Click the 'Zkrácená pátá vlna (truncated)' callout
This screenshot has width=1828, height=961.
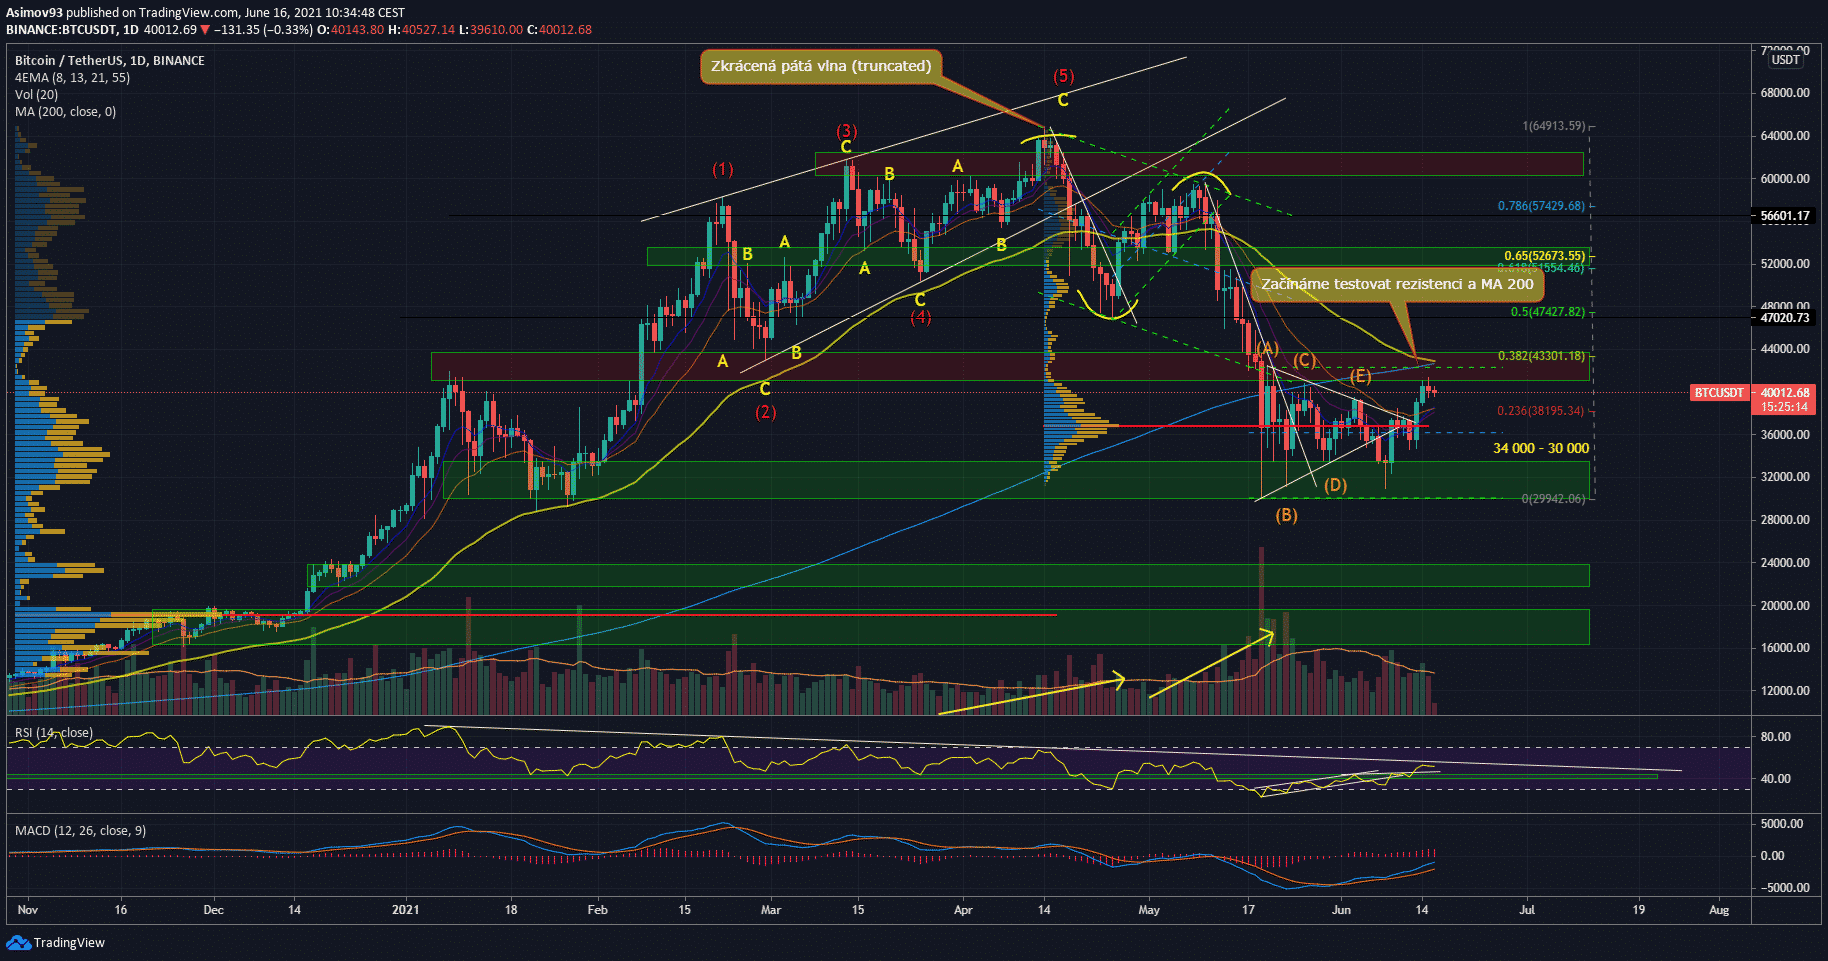[x=820, y=66]
